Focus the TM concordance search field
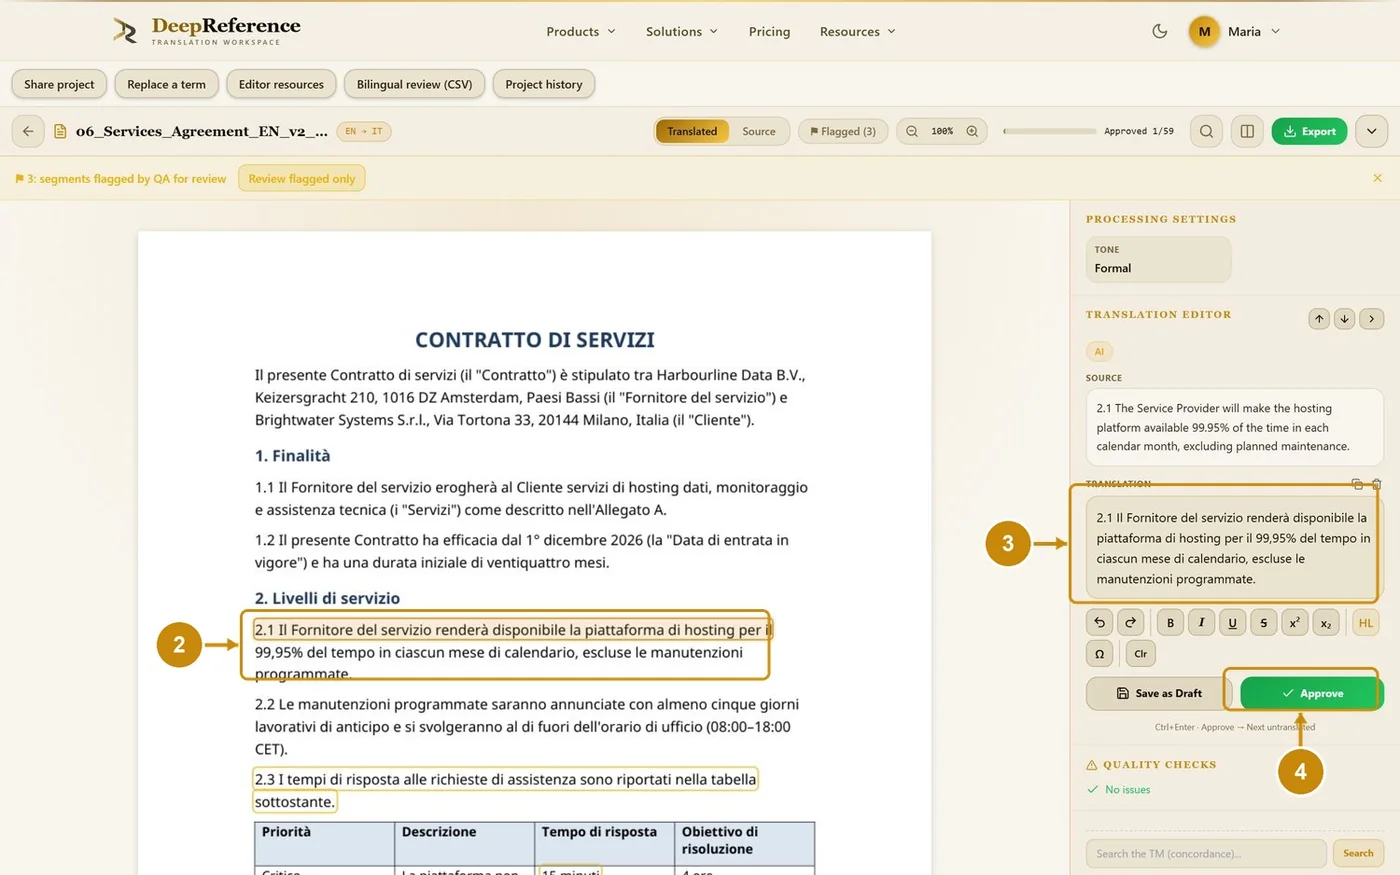 coord(1206,854)
